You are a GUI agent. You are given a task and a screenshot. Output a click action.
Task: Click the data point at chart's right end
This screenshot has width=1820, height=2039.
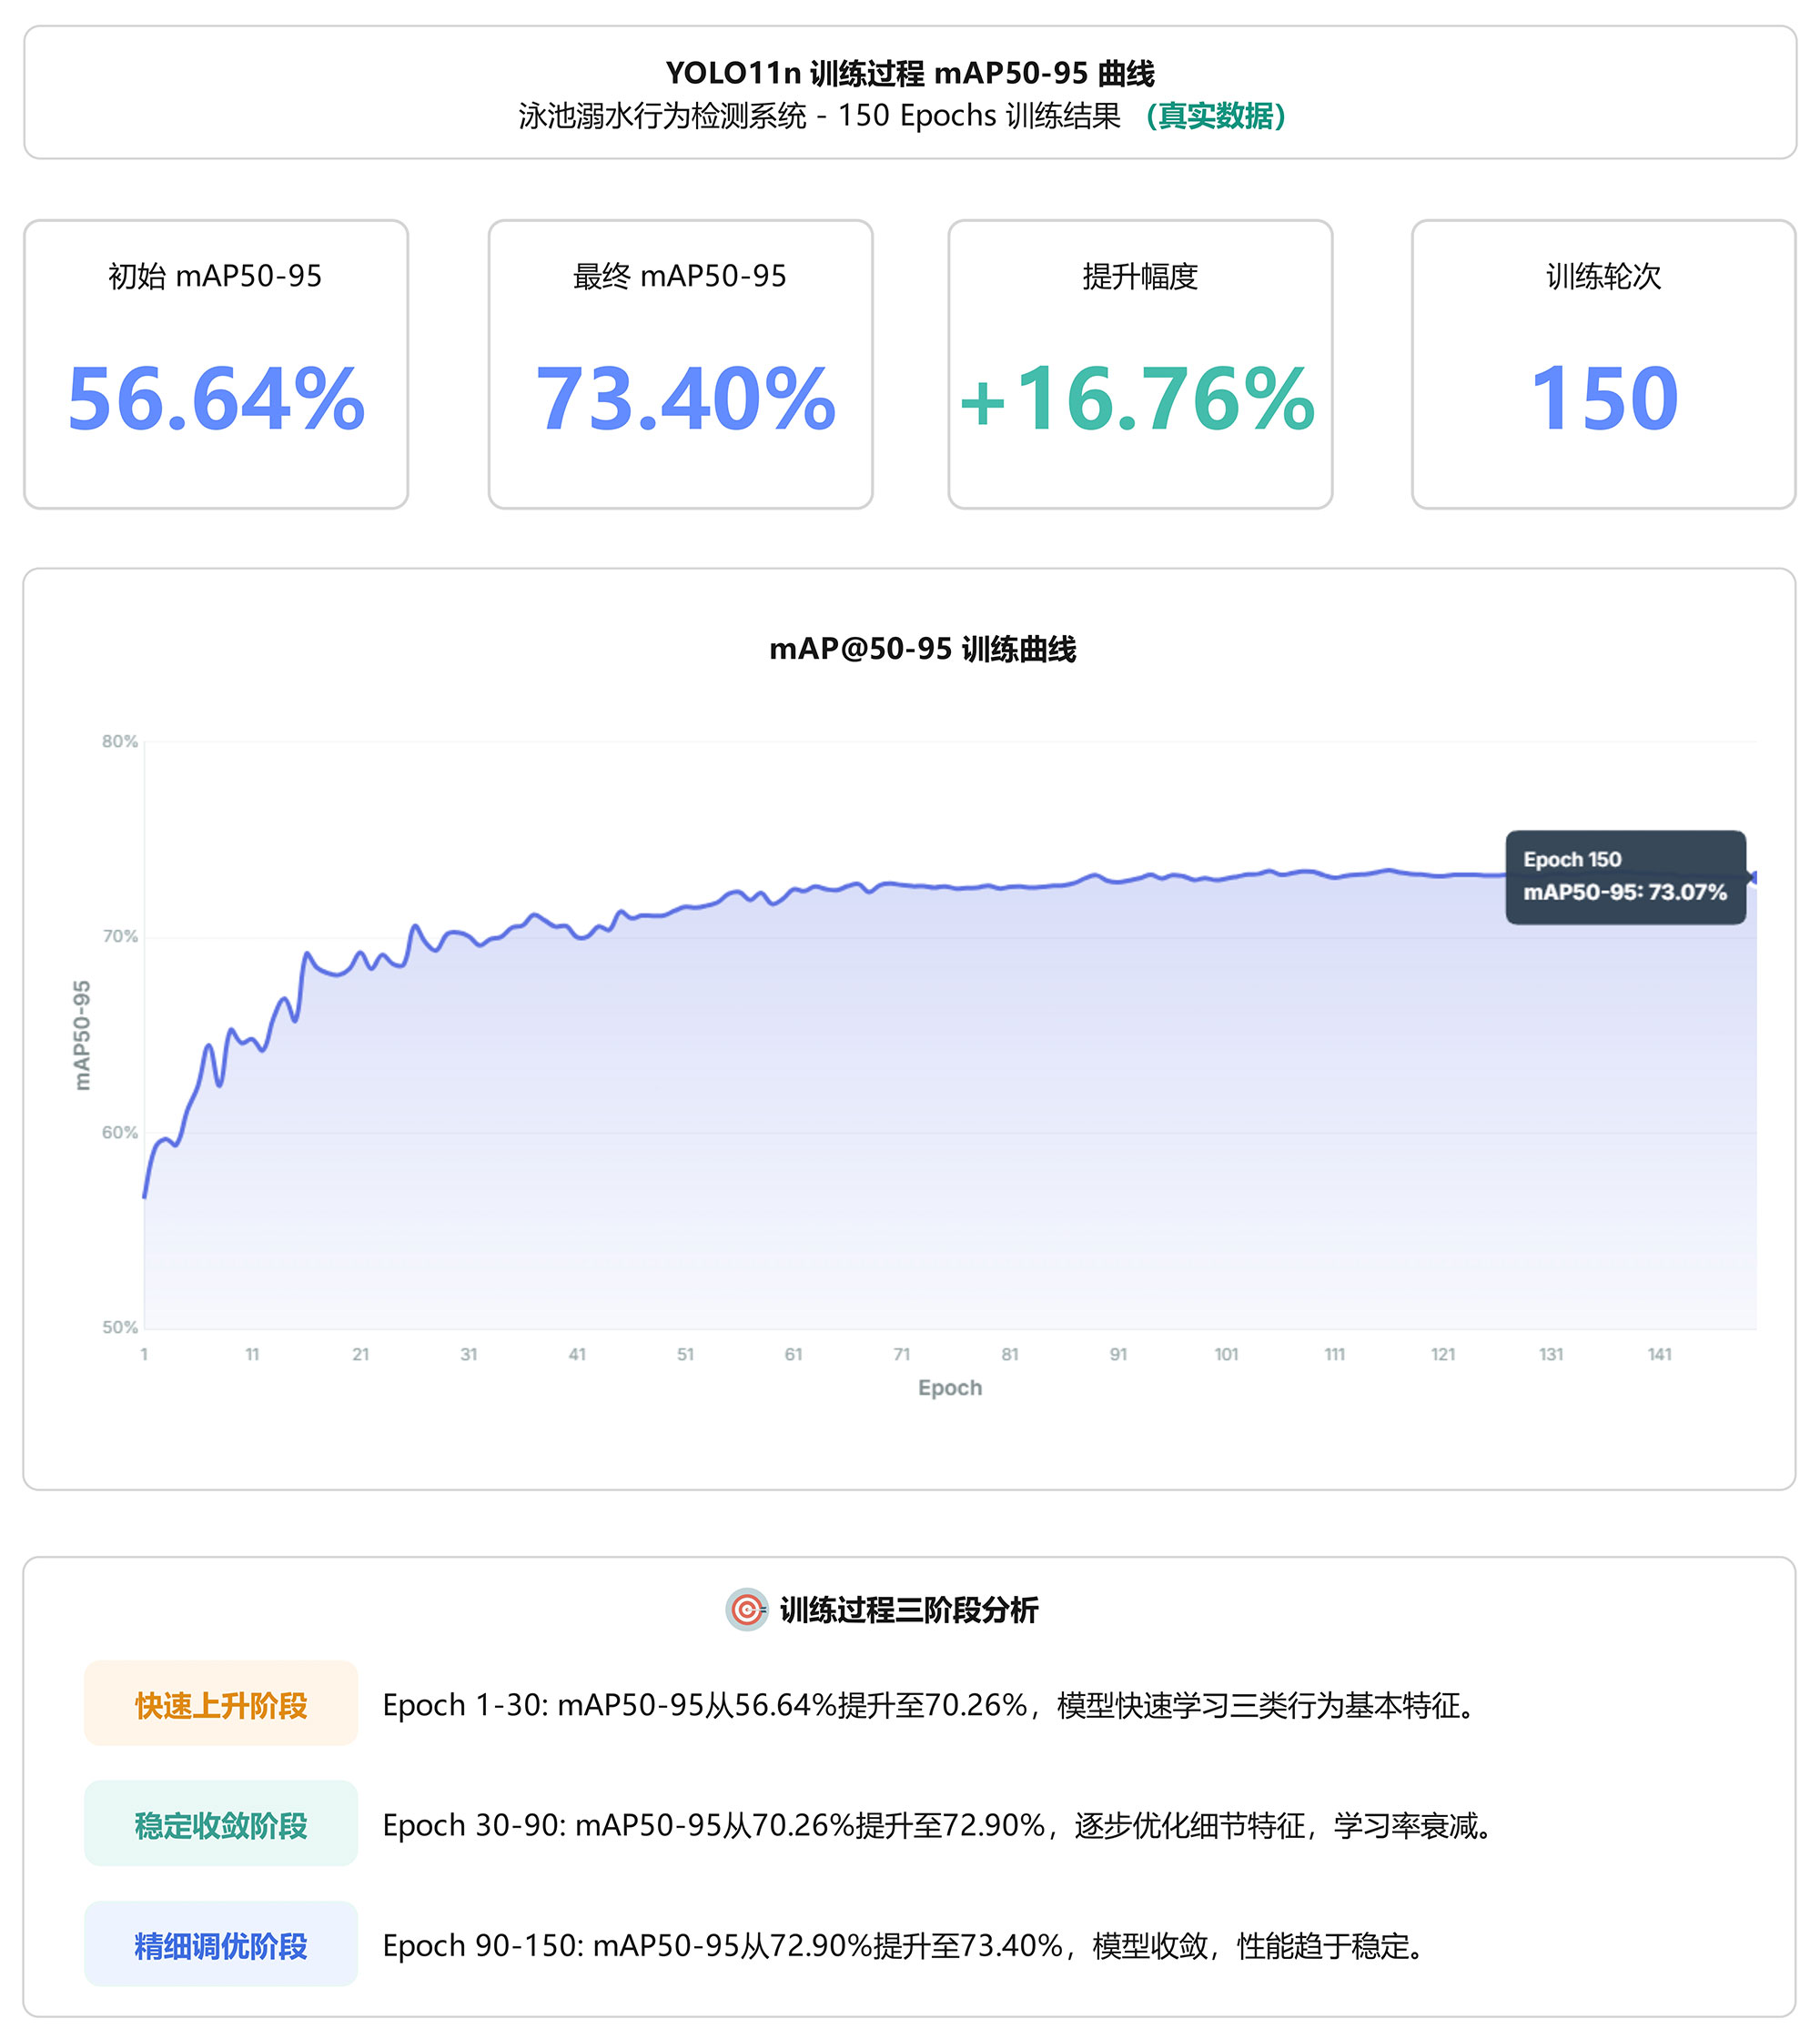[1755, 877]
